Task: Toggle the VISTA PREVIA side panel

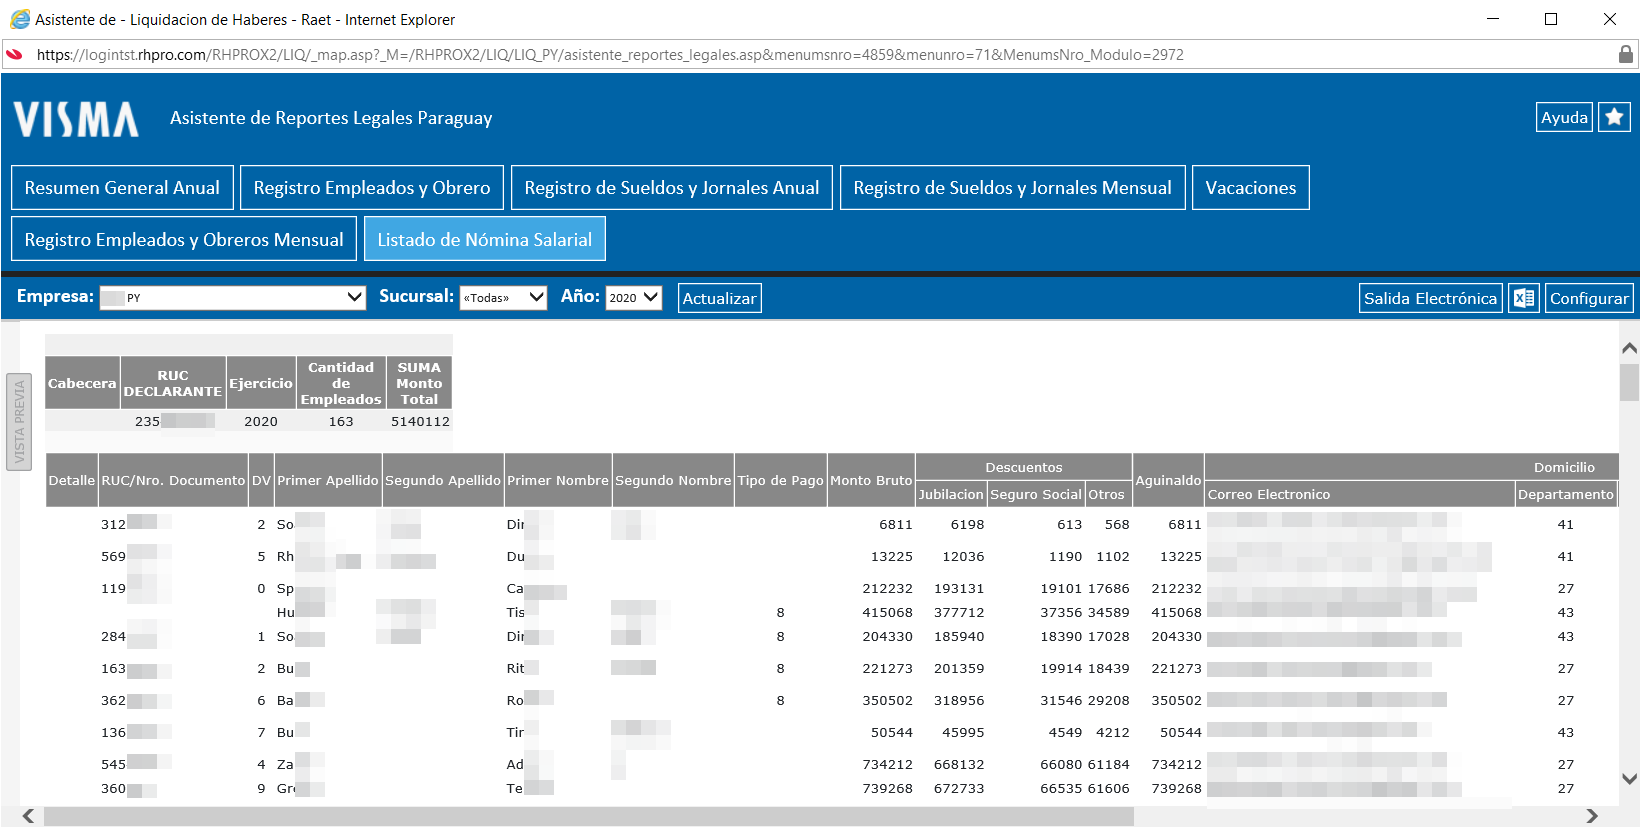Action: click(x=19, y=421)
